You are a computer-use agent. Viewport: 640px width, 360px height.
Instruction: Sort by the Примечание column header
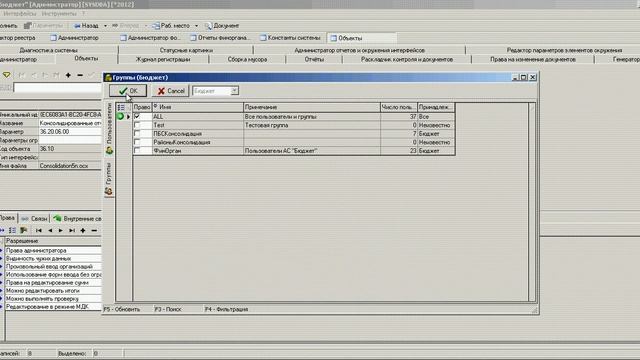point(312,107)
